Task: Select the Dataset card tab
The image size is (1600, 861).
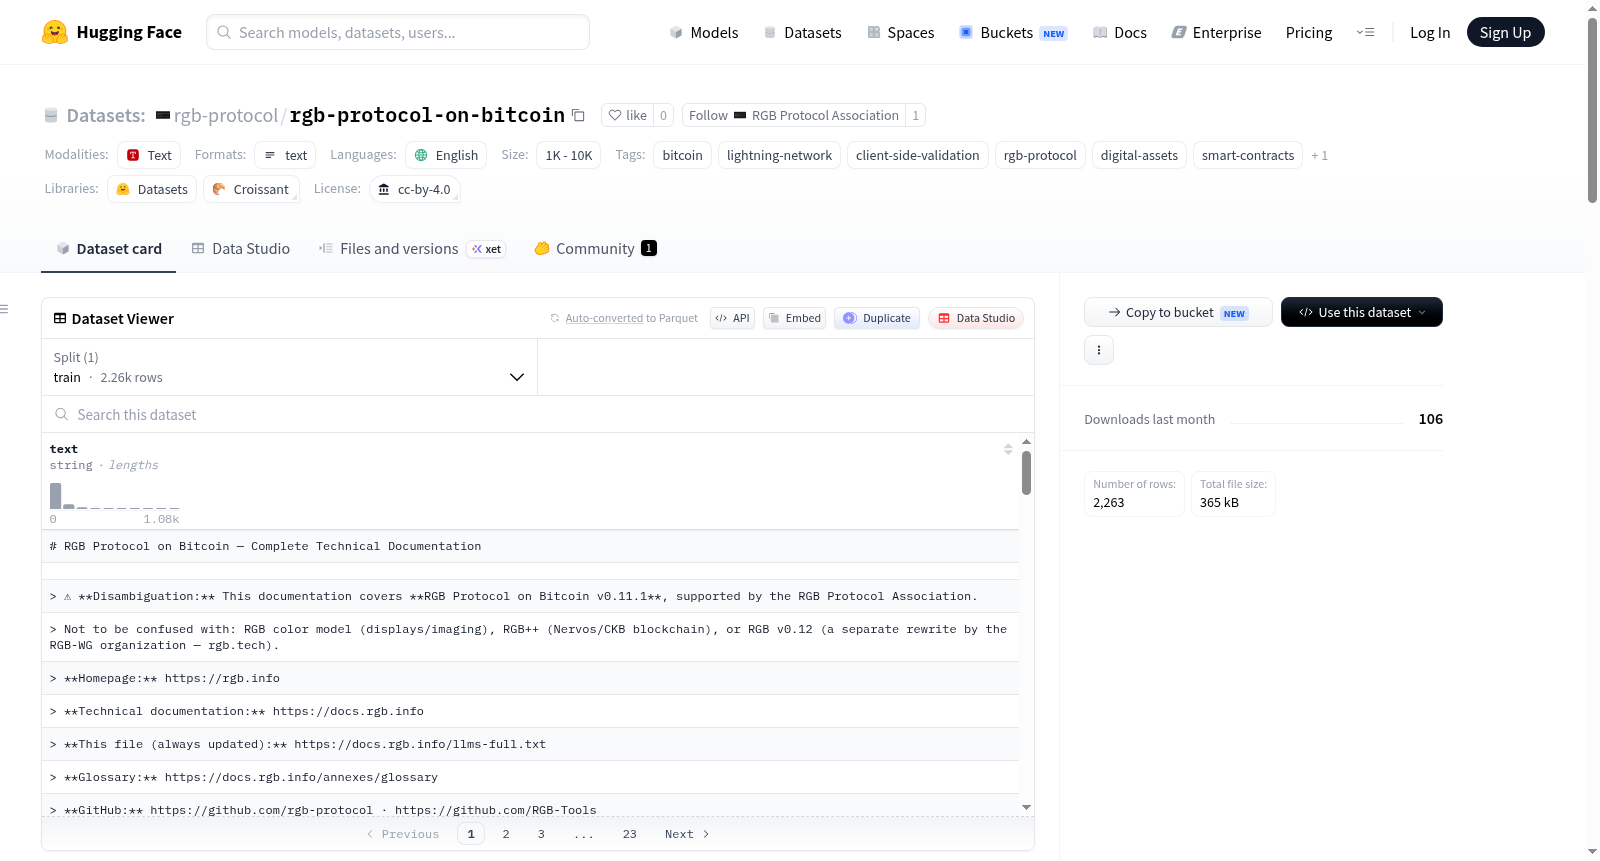Action: pos(108,249)
